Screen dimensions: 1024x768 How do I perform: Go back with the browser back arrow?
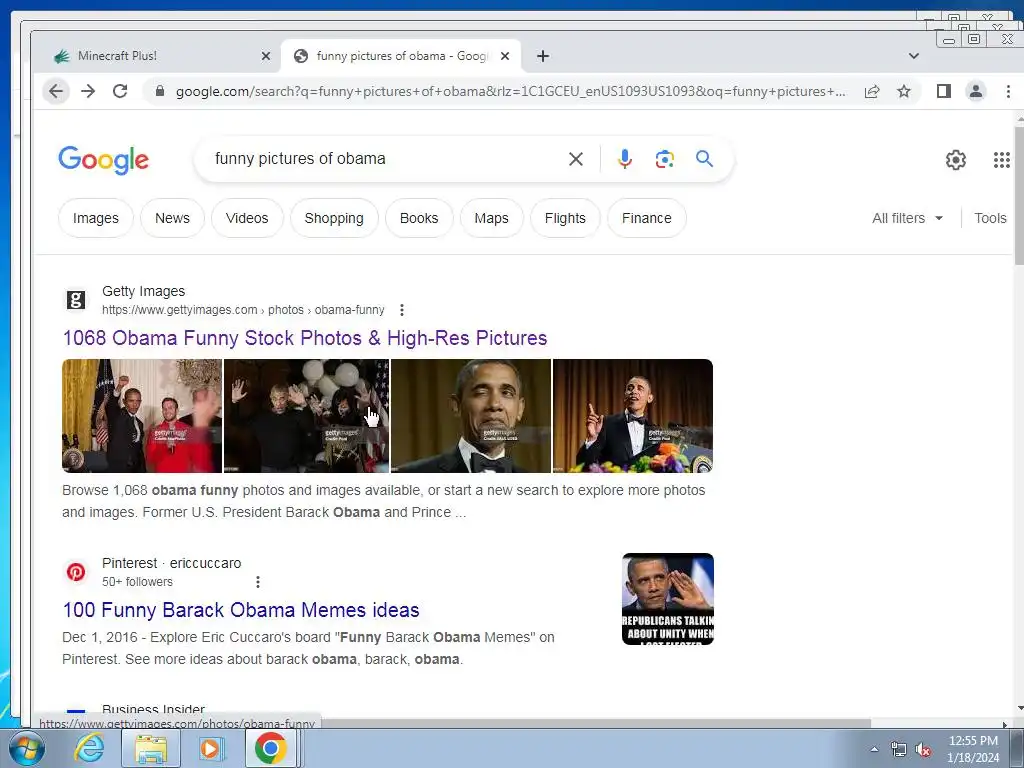(x=56, y=91)
